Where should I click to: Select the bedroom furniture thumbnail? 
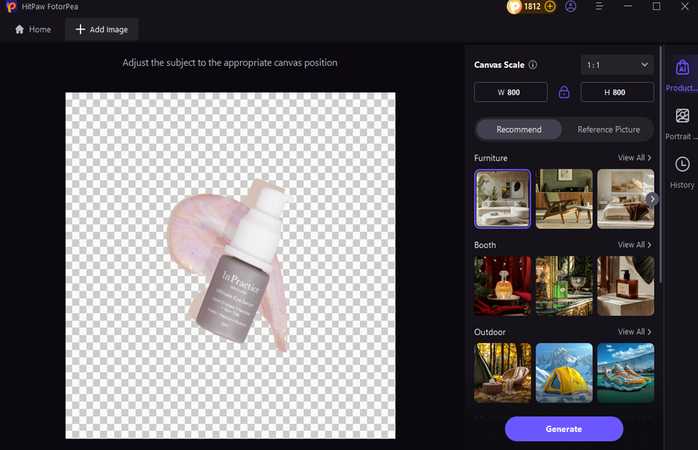point(625,199)
